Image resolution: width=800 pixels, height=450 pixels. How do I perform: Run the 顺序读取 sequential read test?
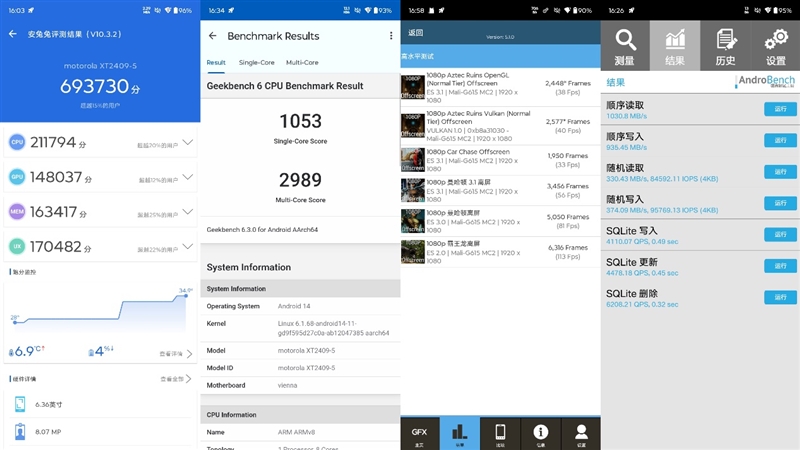click(x=780, y=109)
